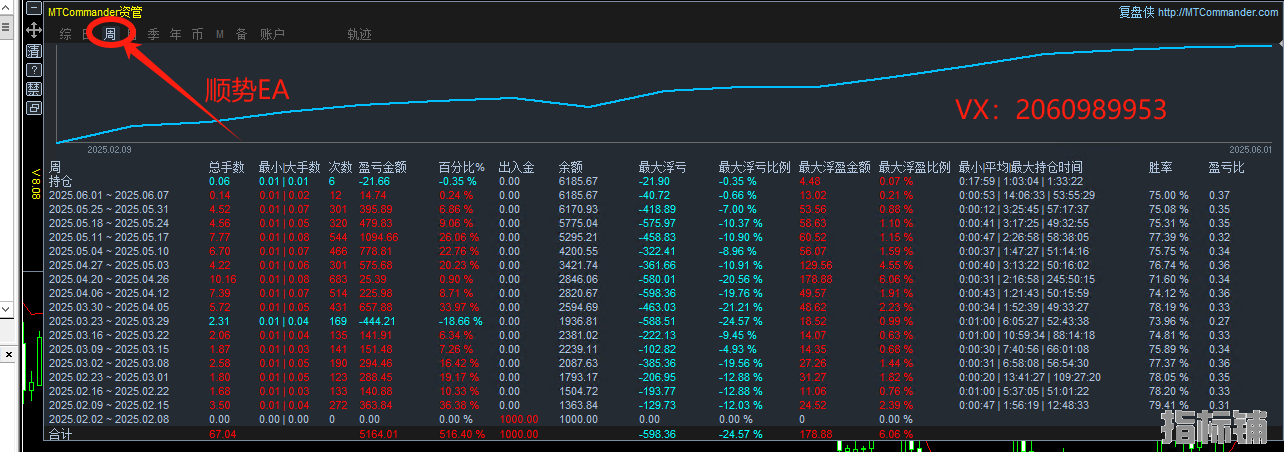This screenshot has width=1284, height=452.
Task: Click the 禁 disable icon in sidebar
Action: [x=34, y=88]
